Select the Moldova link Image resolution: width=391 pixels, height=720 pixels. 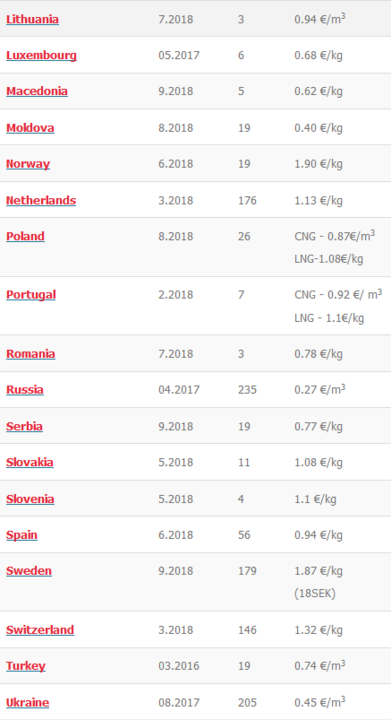(x=30, y=128)
